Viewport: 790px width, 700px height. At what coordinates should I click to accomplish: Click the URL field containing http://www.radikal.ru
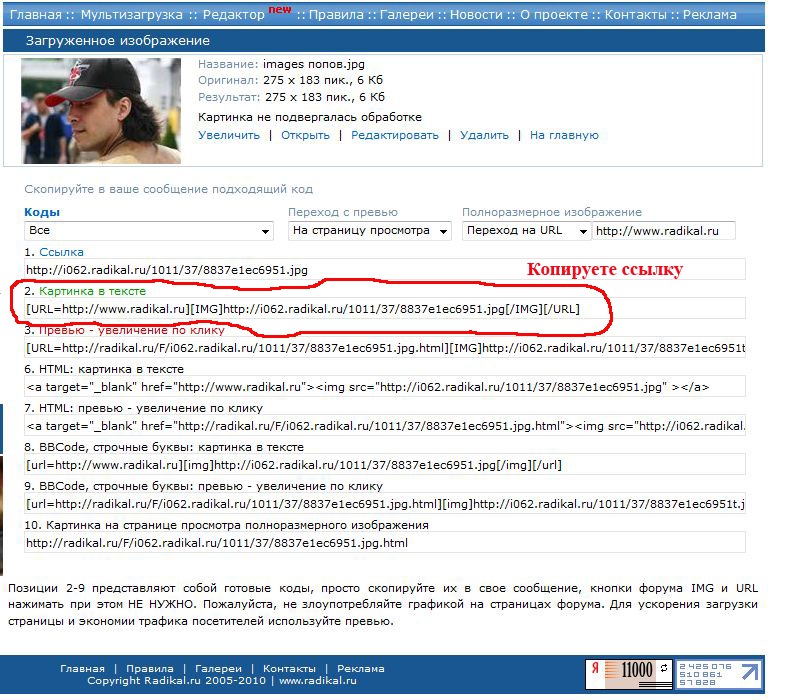[664, 231]
